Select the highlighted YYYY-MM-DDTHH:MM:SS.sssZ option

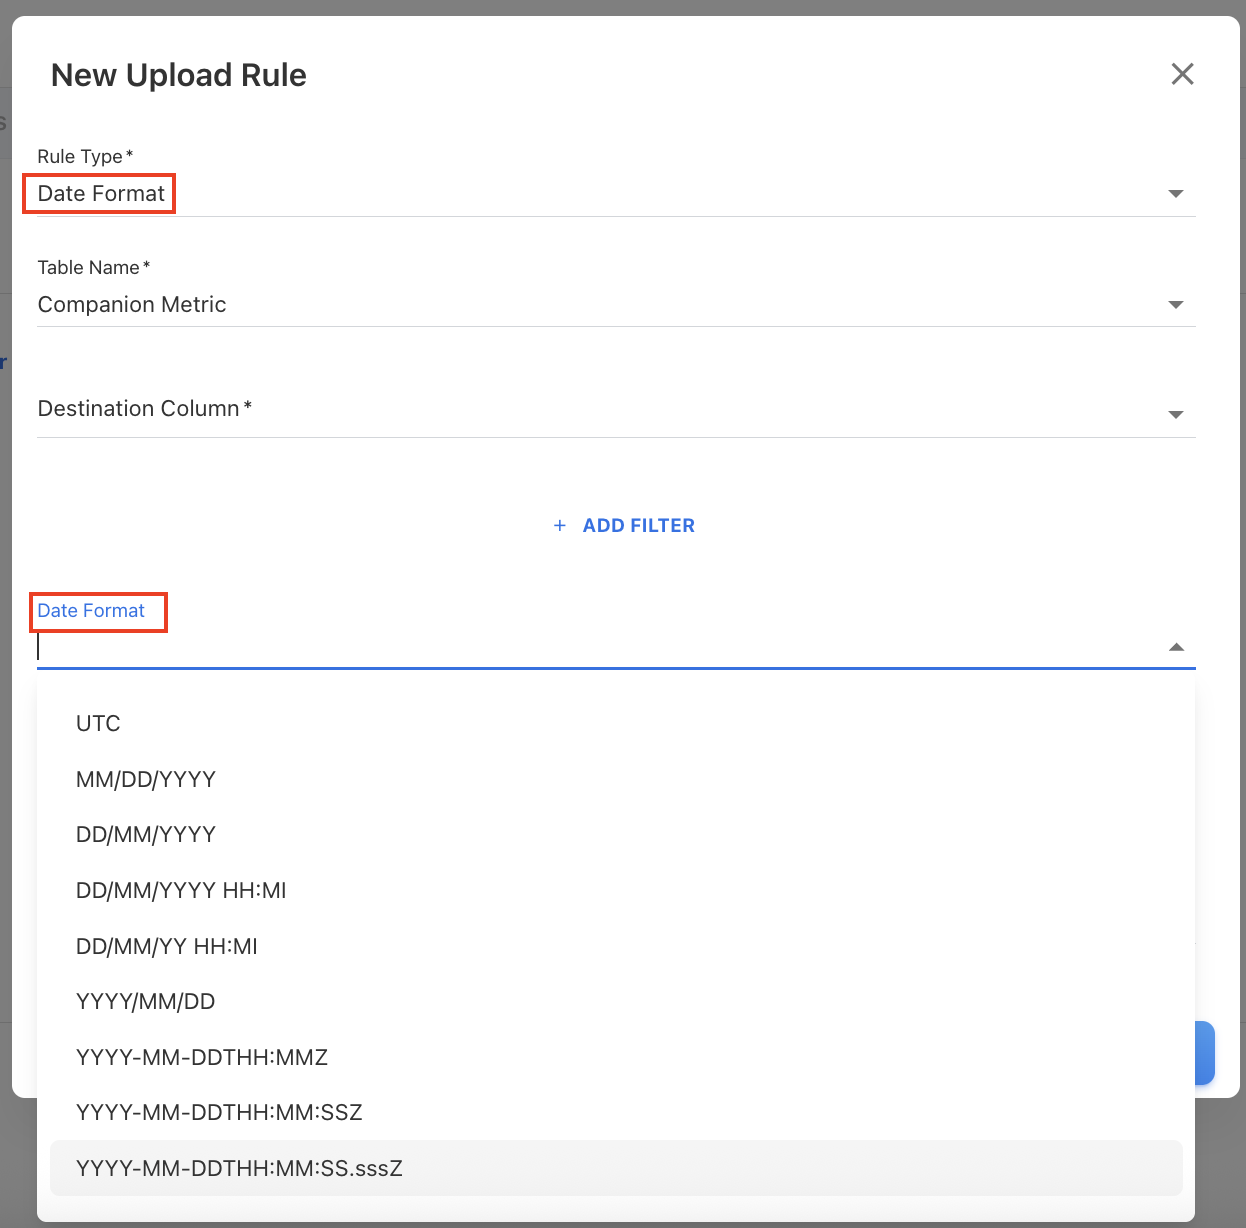pyautogui.click(x=240, y=1168)
